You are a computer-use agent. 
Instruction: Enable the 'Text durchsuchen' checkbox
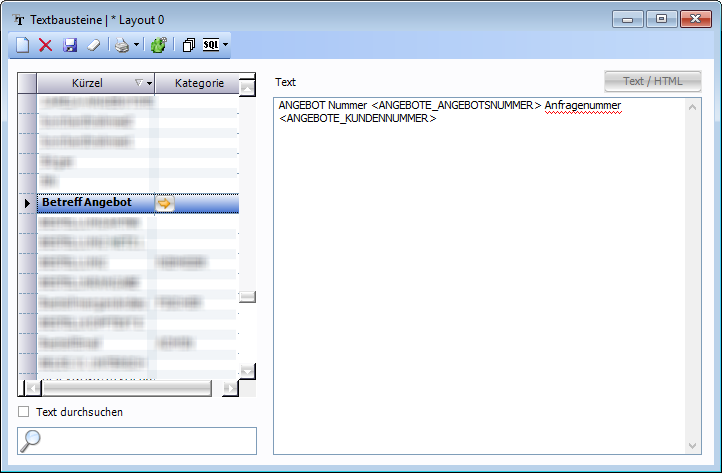24,411
